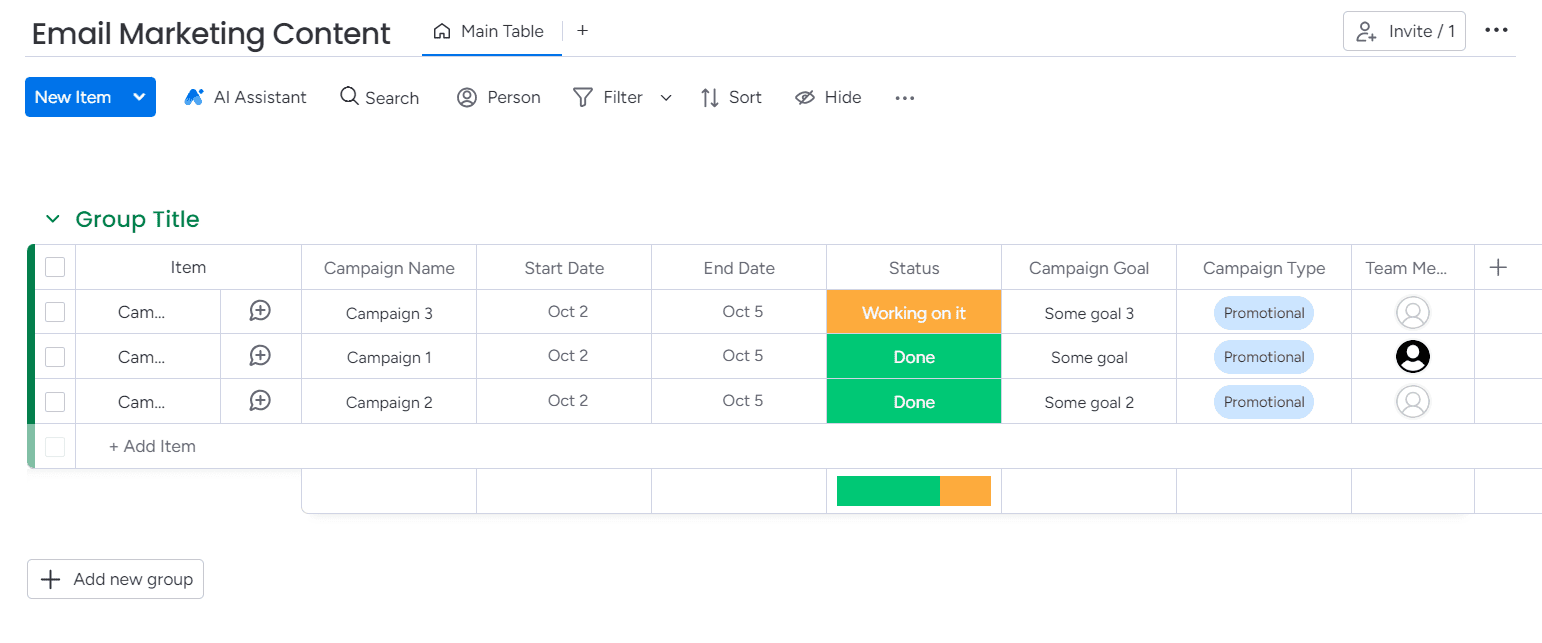
Task: Toggle Hide columns eye icon
Action: pyautogui.click(x=805, y=97)
